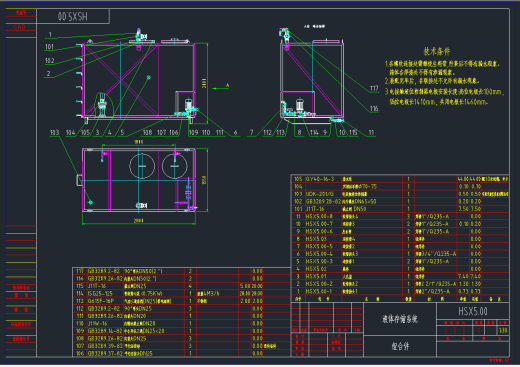This screenshot has width=520, height=367.
Task: Click the rotated drawing number box top-left
Action: point(73,16)
